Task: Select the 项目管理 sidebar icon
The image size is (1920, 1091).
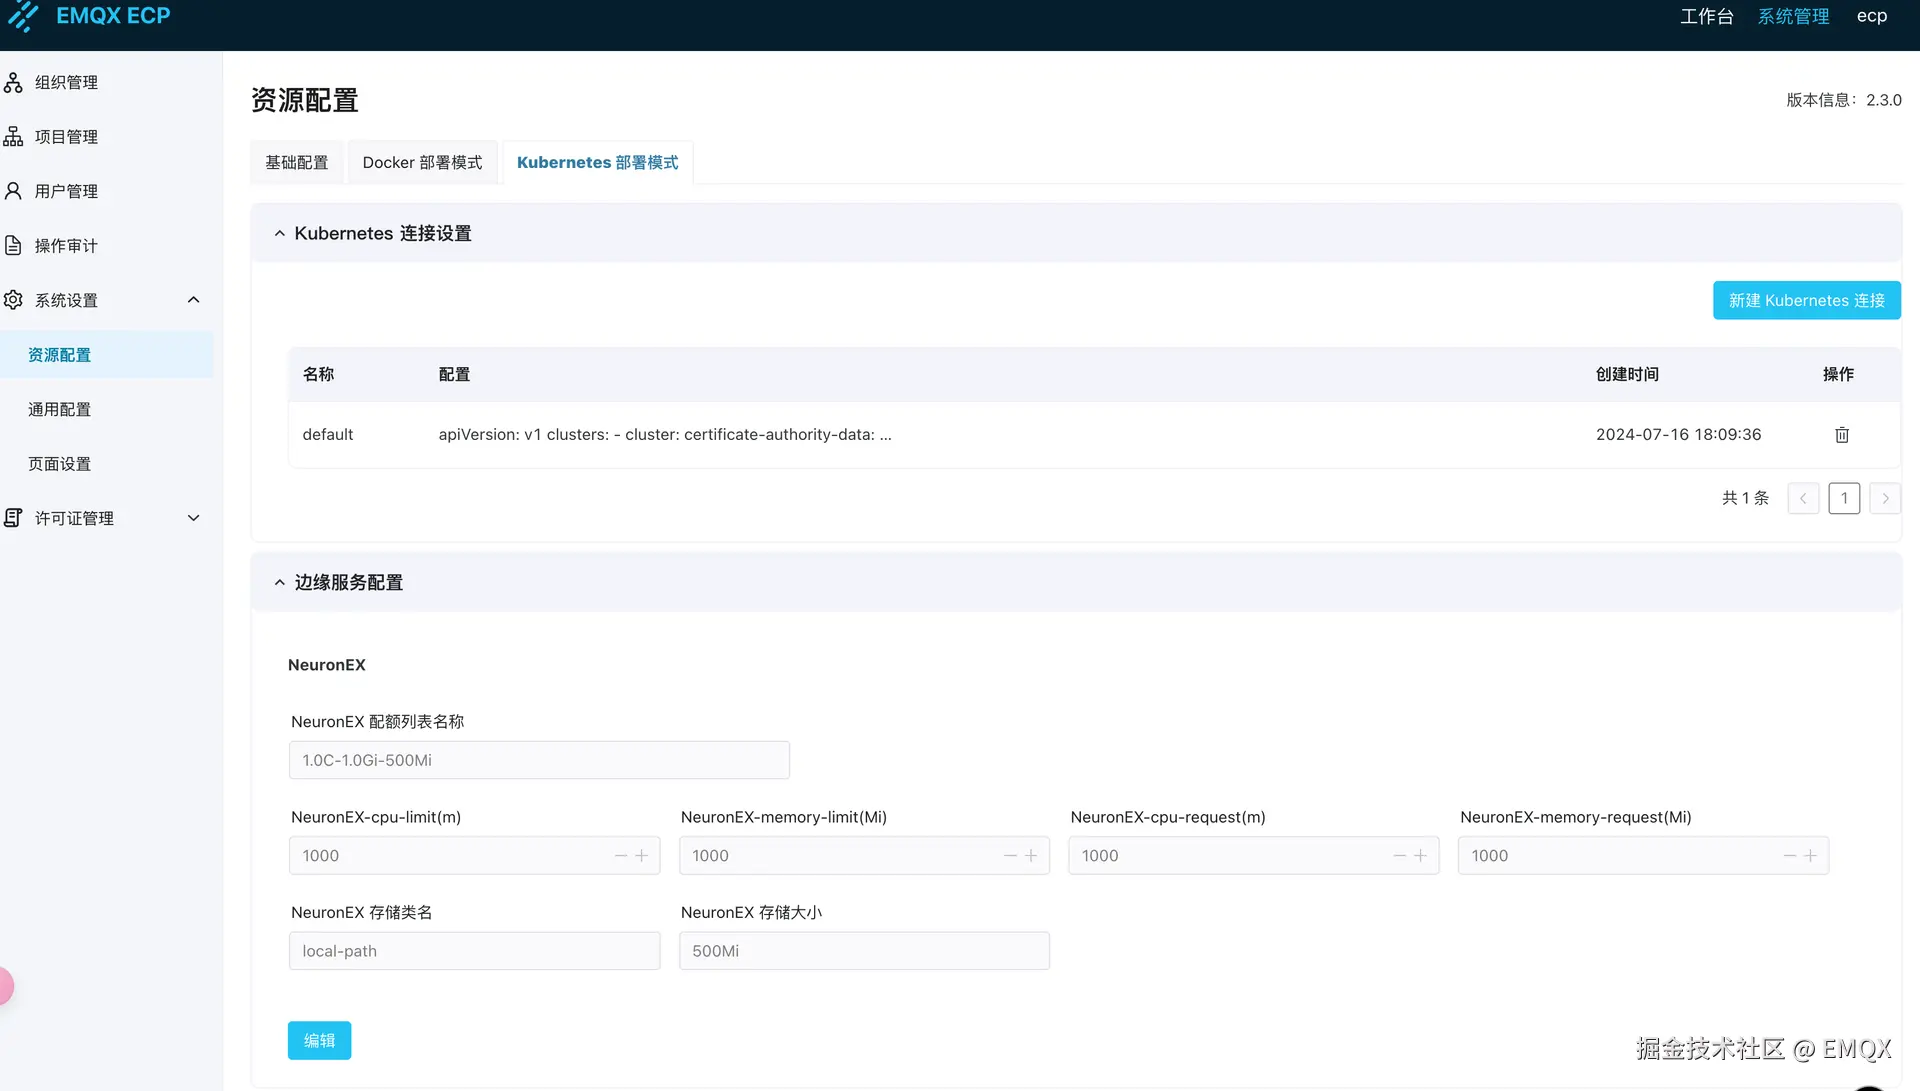Action: (x=13, y=136)
